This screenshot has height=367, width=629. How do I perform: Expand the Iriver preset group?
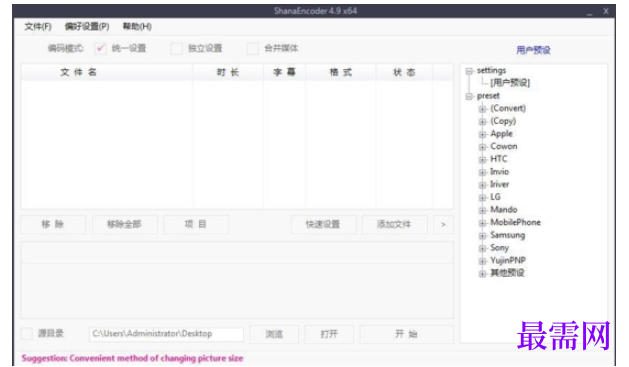point(482,185)
